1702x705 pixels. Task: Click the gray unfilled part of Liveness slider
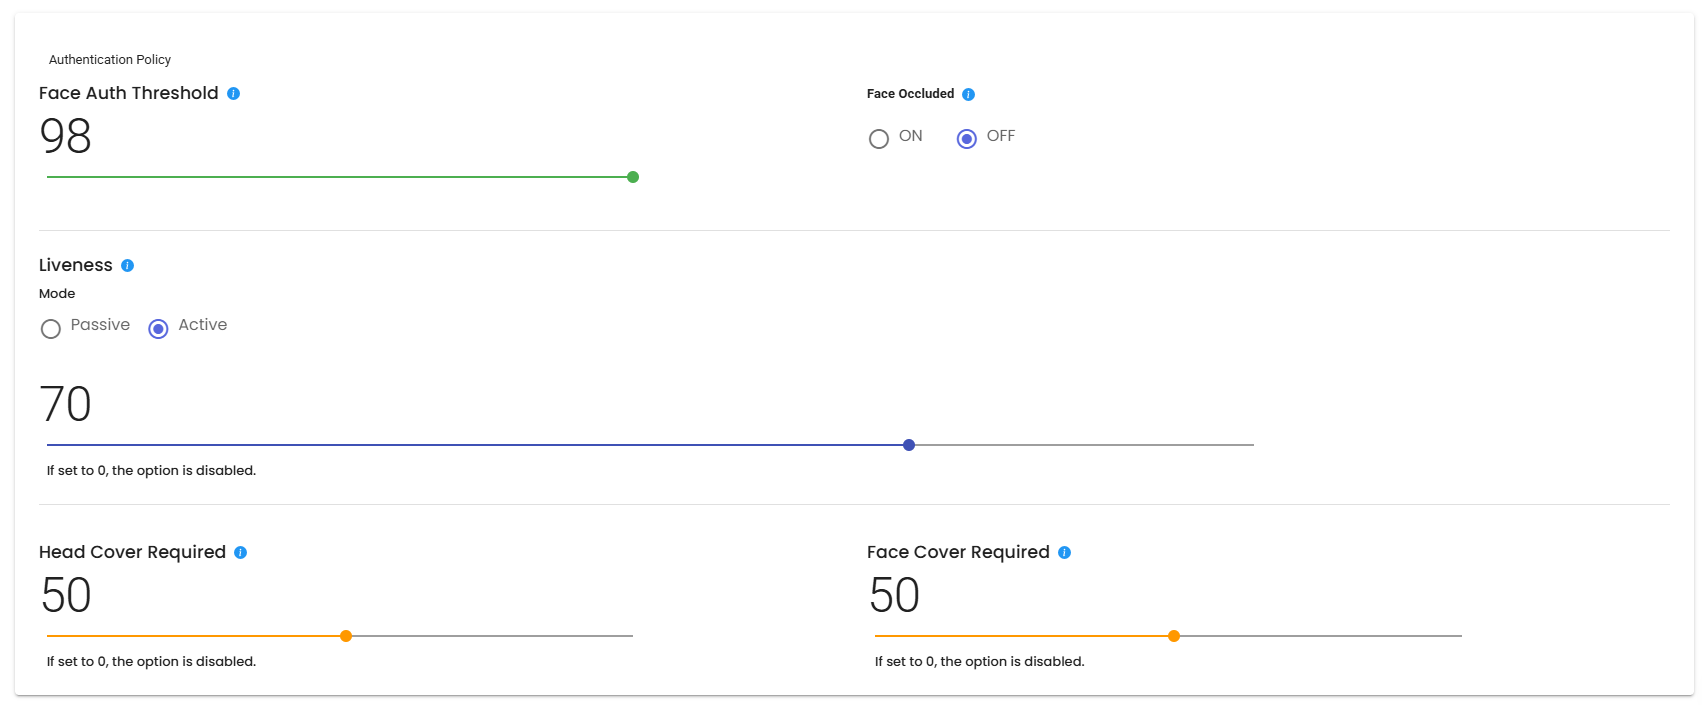[x=1080, y=445]
